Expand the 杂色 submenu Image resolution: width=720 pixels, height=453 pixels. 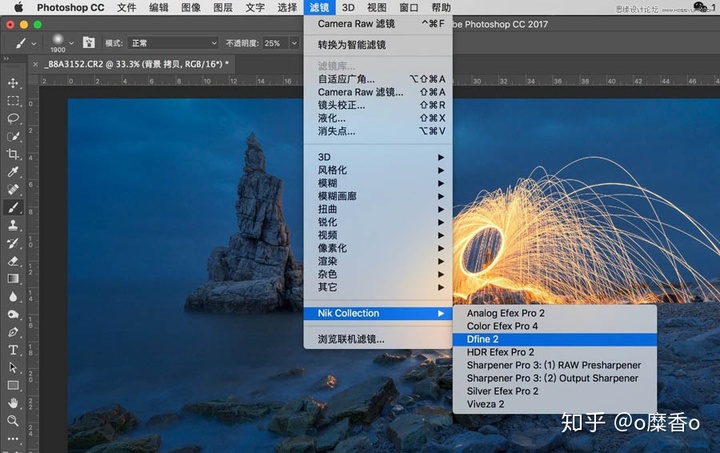coord(378,274)
